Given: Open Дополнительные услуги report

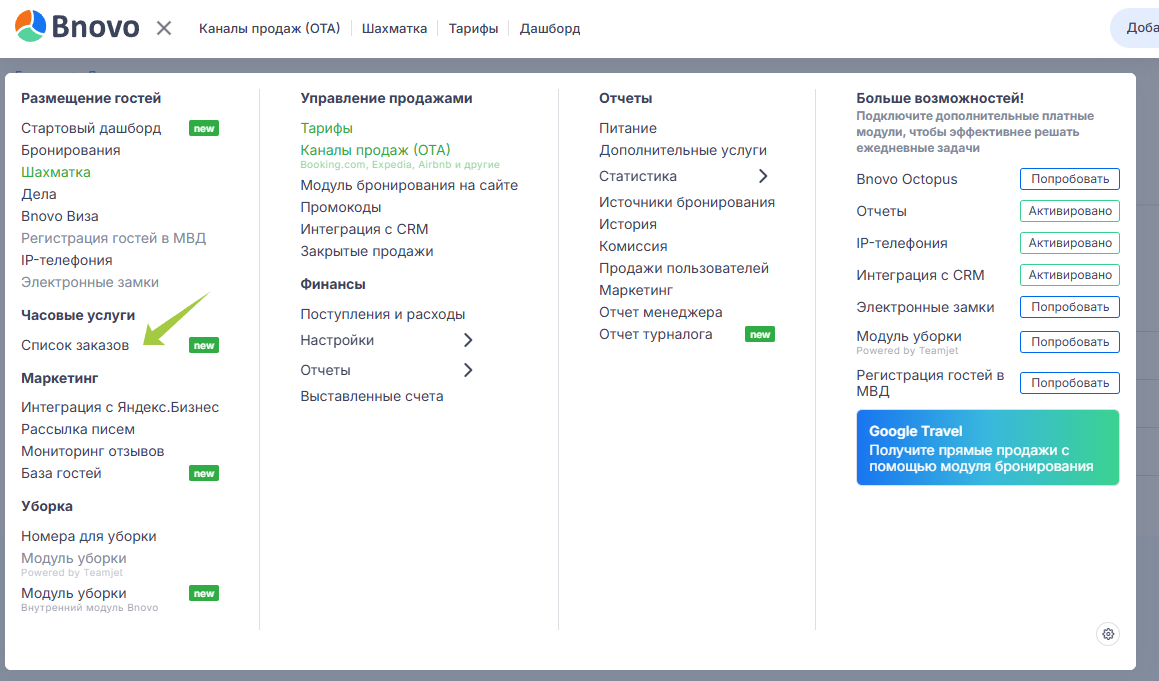Looking at the screenshot, I should pyautogui.click(x=683, y=150).
